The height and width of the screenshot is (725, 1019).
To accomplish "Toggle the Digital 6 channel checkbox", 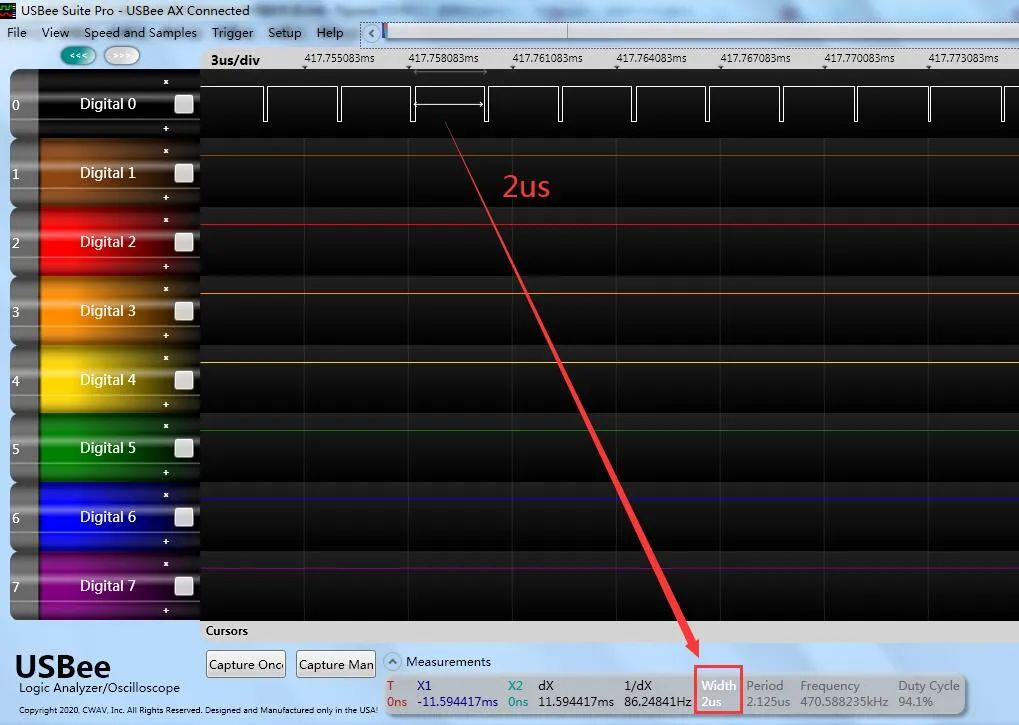I will point(184,517).
